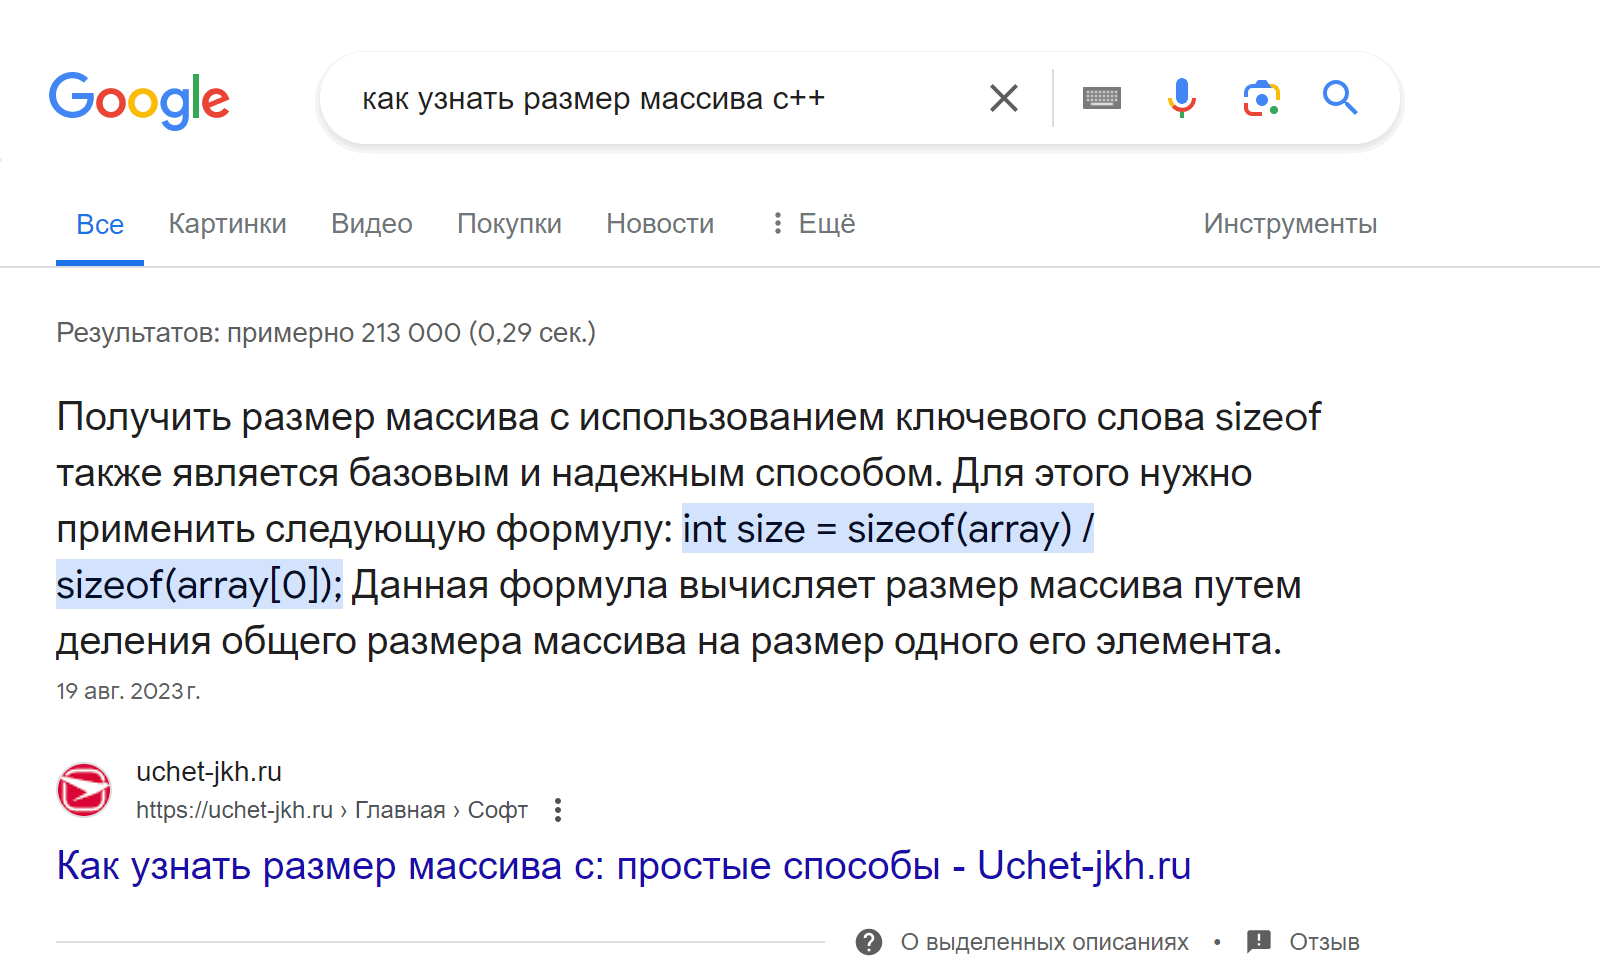The height and width of the screenshot is (970, 1600).
Task: Open the on-screen keyboard icon
Action: click(x=1101, y=97)
